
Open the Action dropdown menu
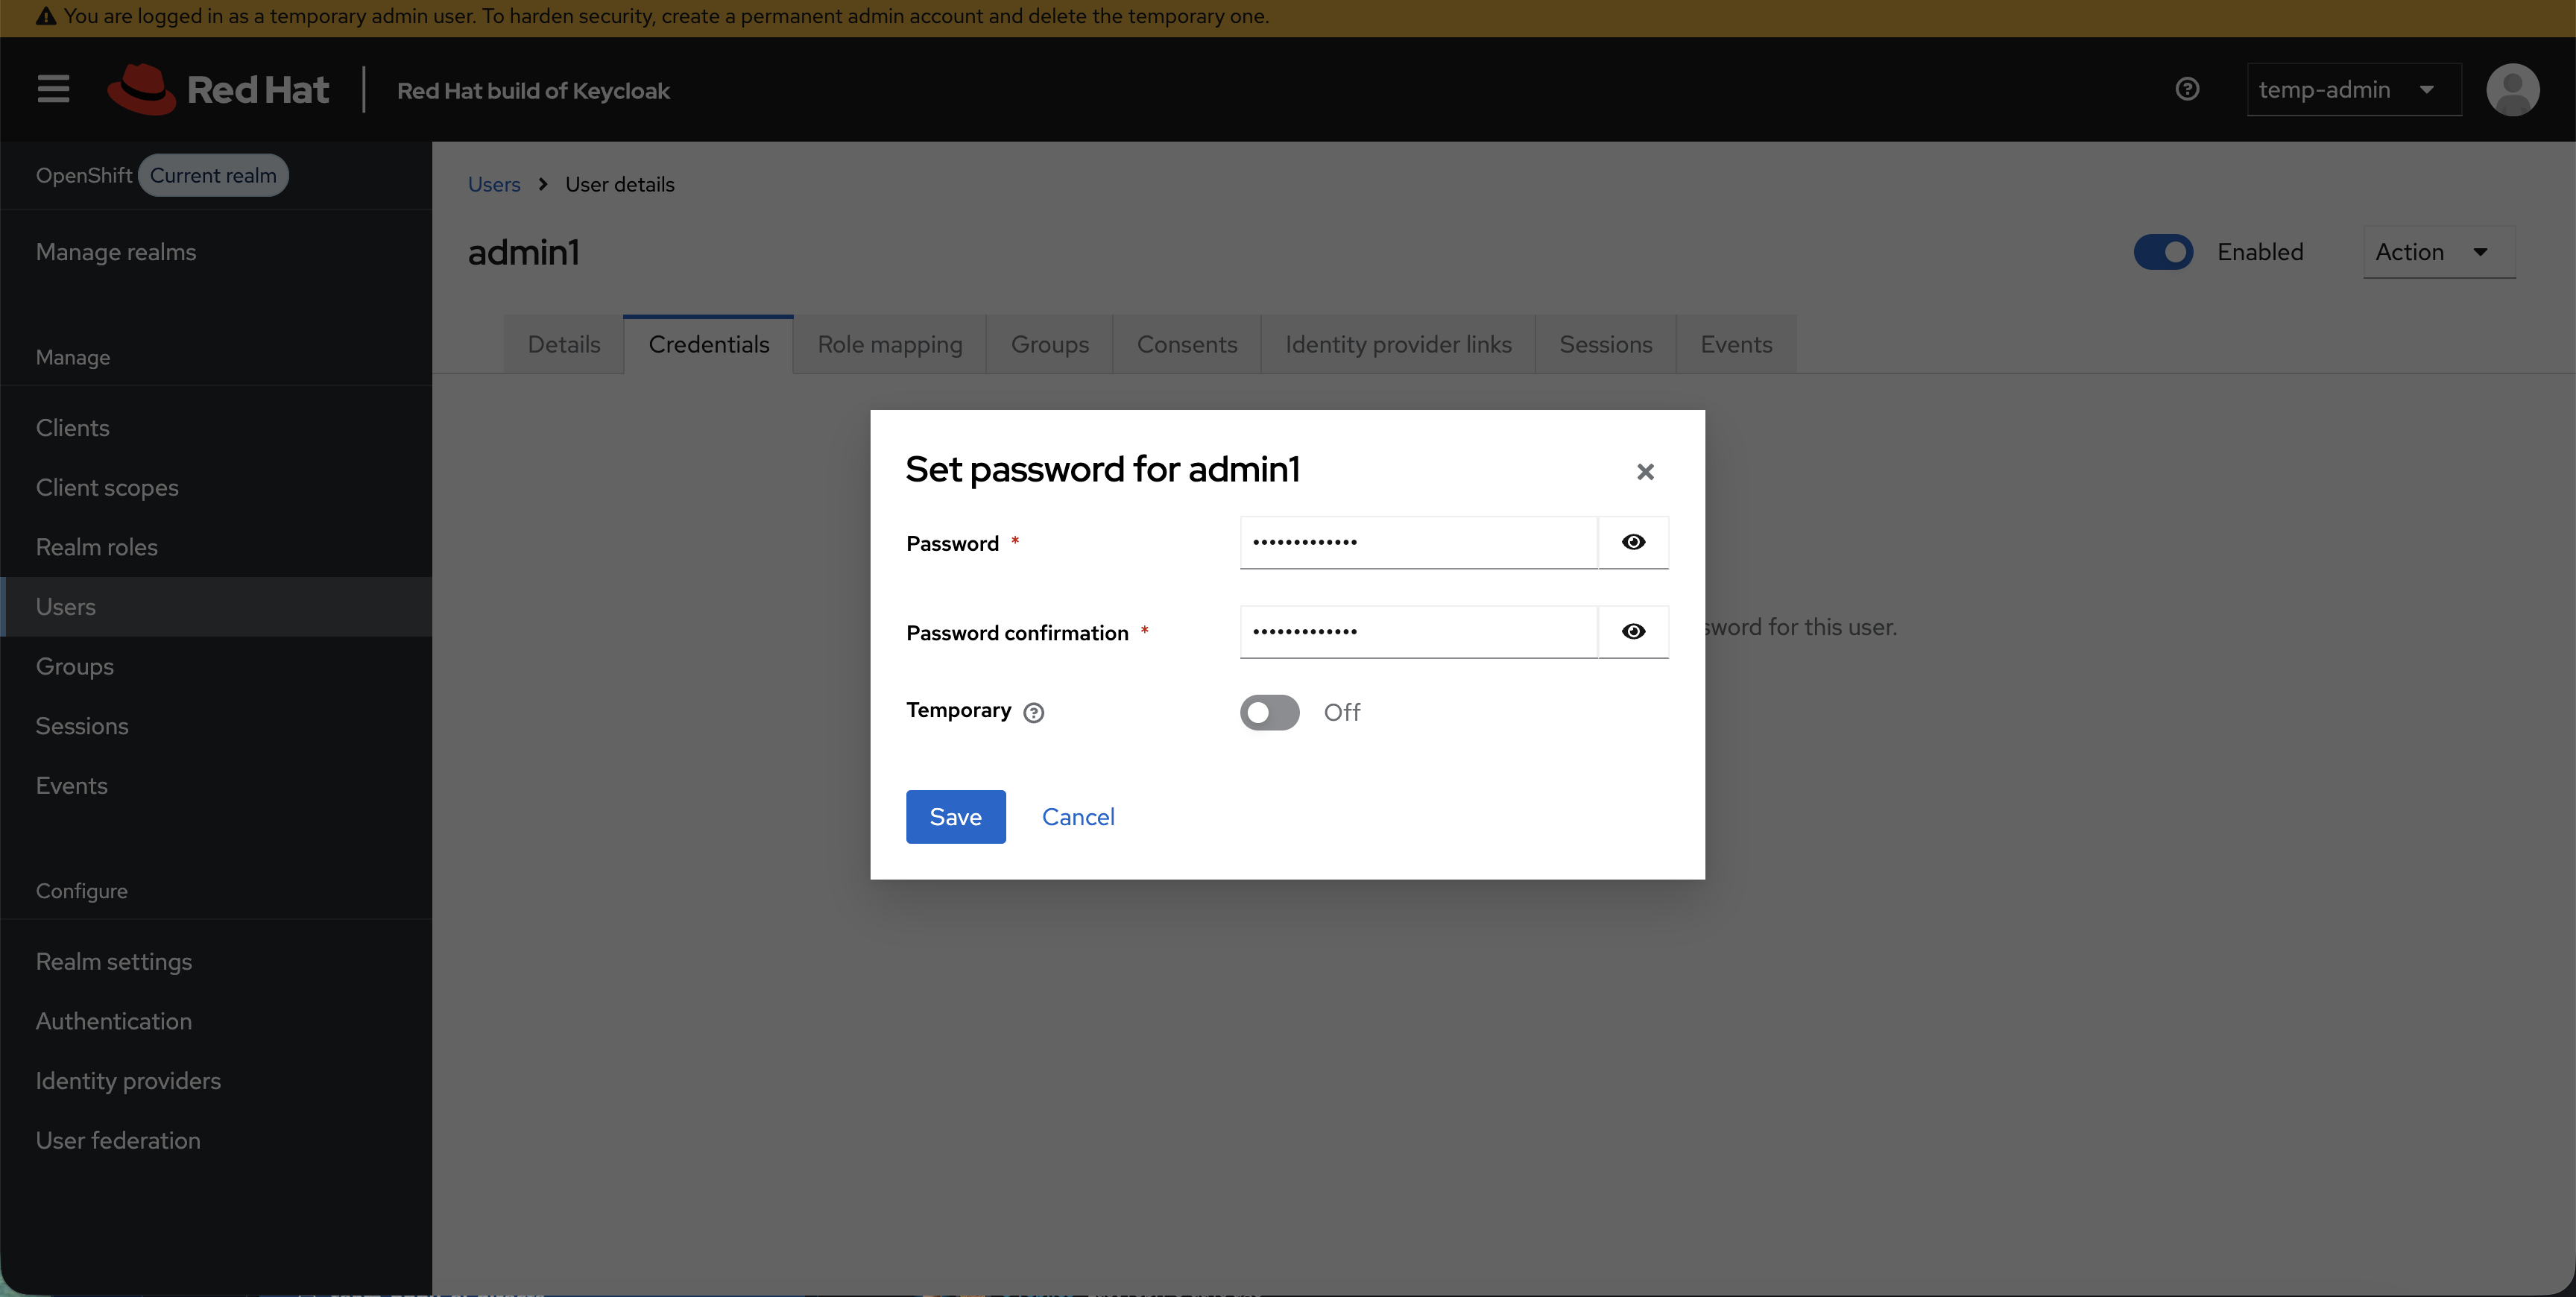(x=2438, y=252)
